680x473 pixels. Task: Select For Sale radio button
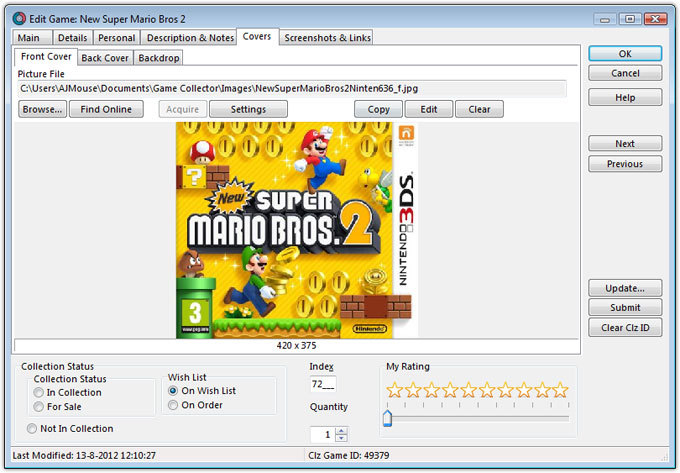(x=39, y=407)
